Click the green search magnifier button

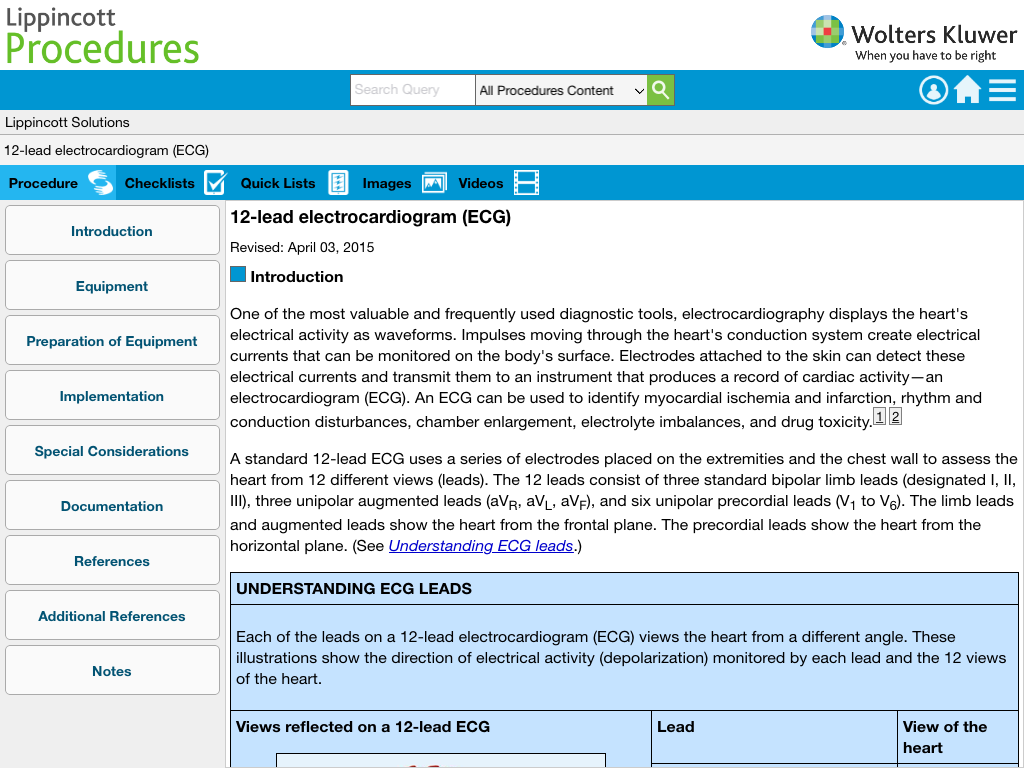point(660,90)
